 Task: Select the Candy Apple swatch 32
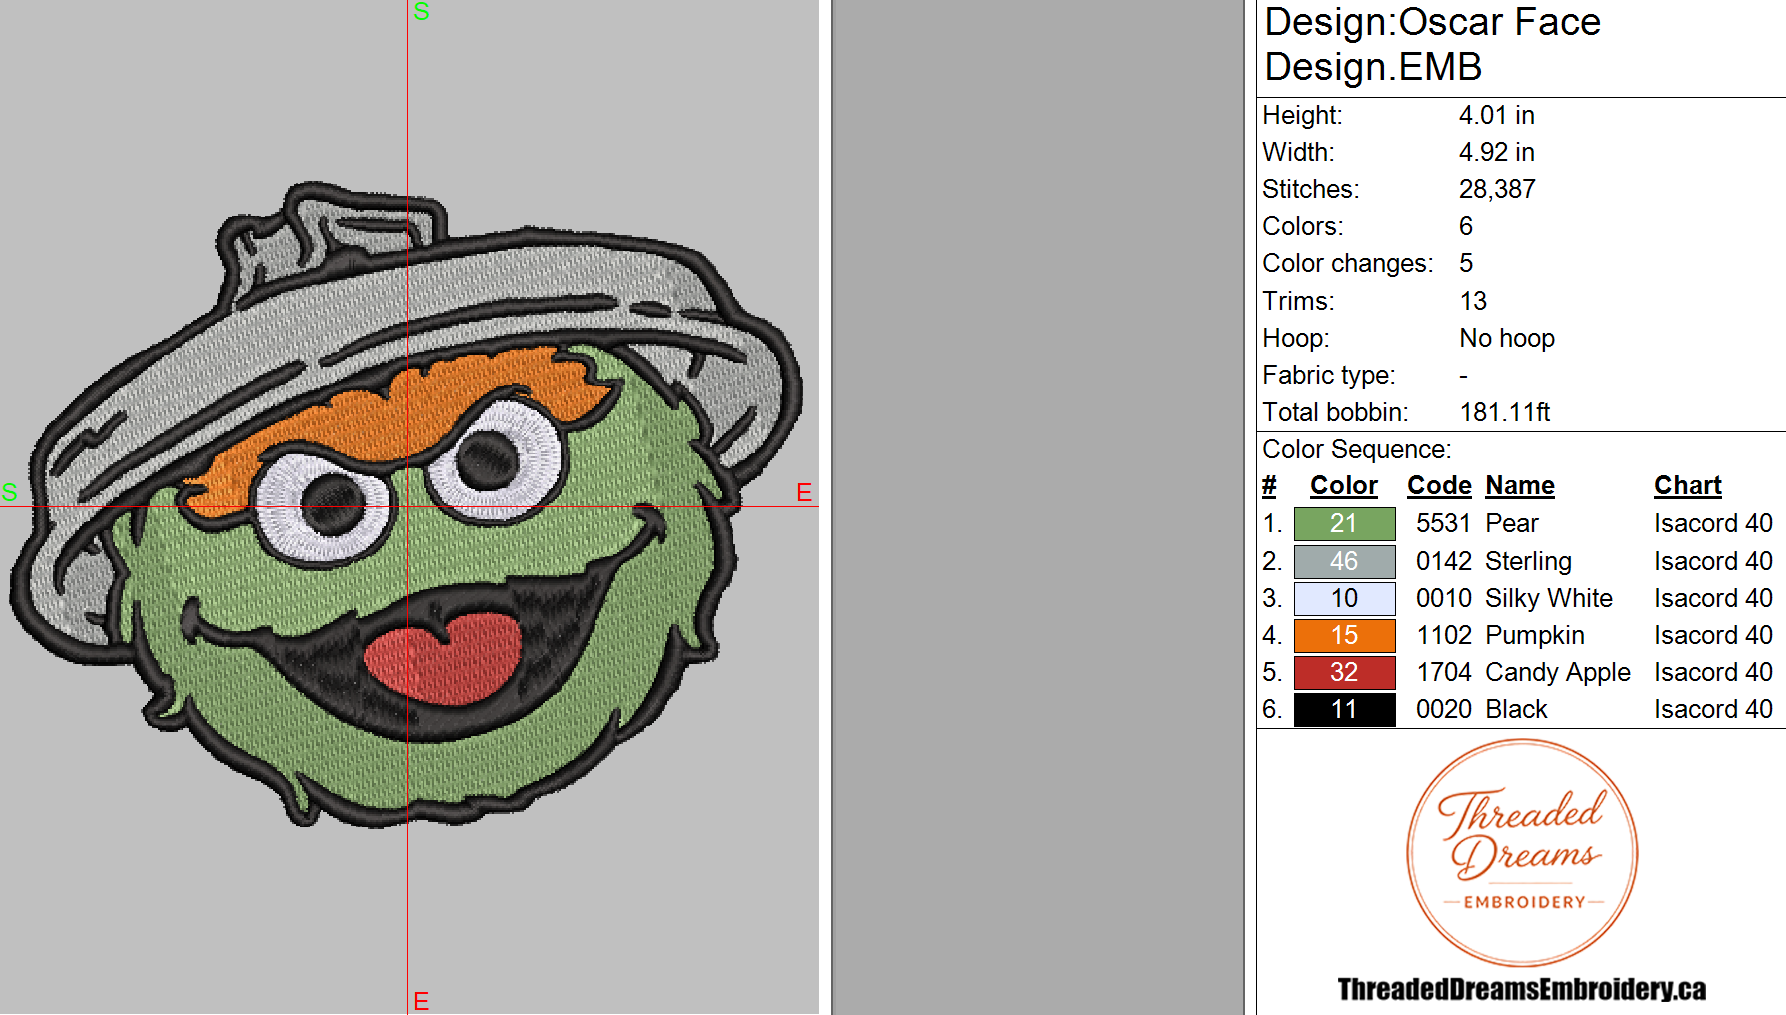click(x=1344, y=672)
